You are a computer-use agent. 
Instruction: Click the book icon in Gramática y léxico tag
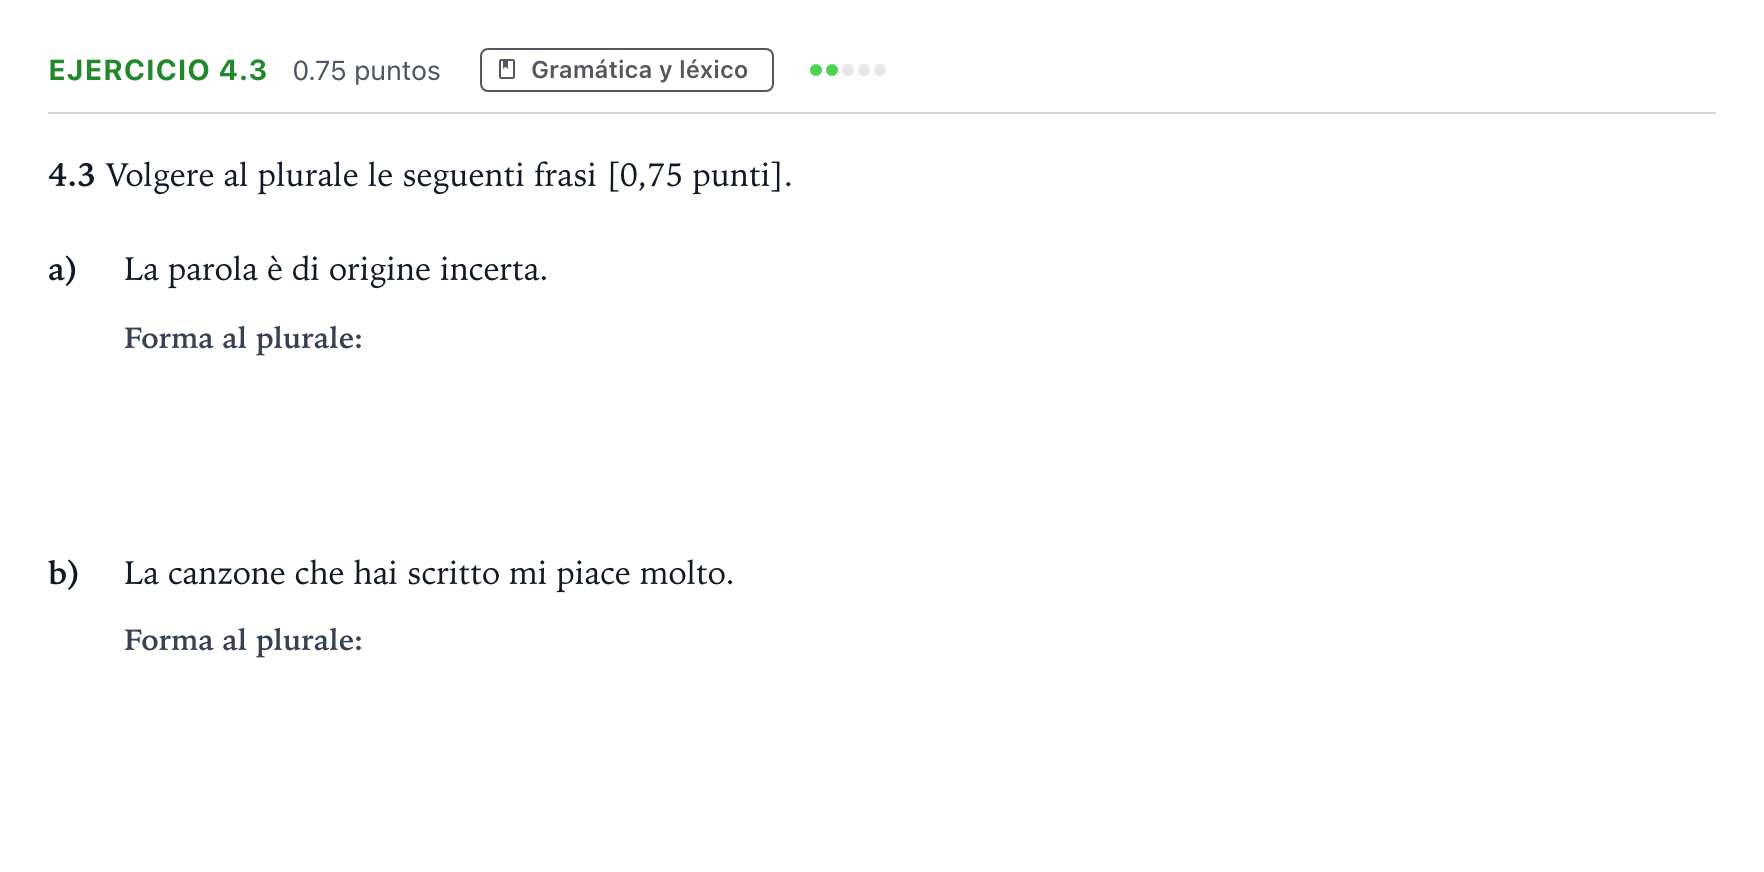[507, 69]
